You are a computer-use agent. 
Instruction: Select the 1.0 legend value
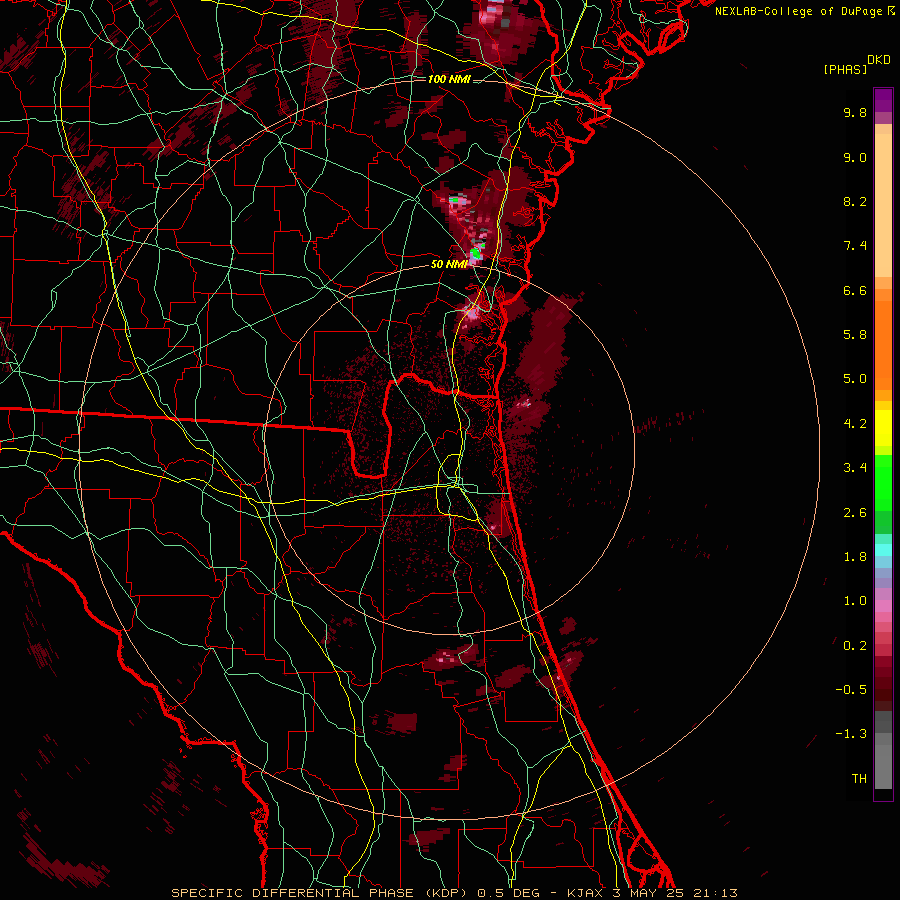click(855, 601)
